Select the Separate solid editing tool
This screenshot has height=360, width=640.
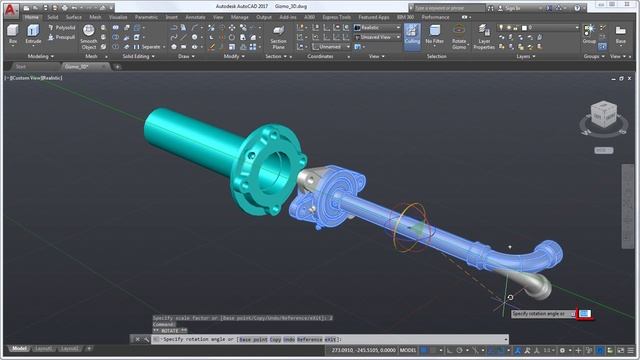[147, 47]
